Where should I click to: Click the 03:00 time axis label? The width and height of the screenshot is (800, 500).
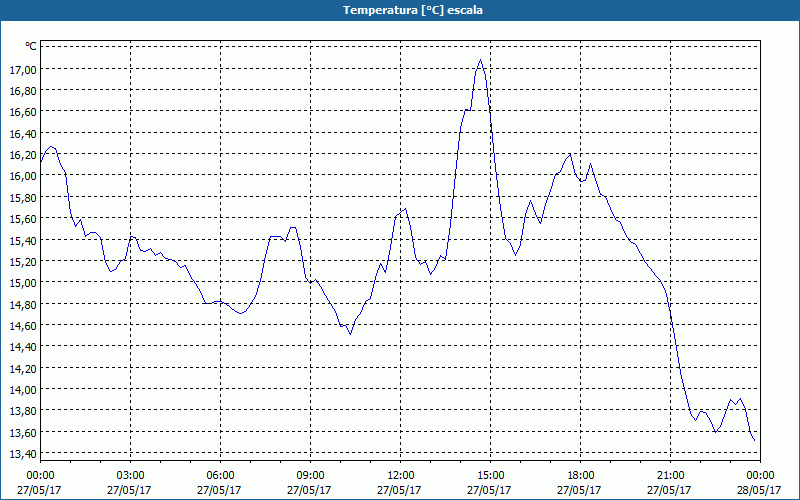[131, 476]
